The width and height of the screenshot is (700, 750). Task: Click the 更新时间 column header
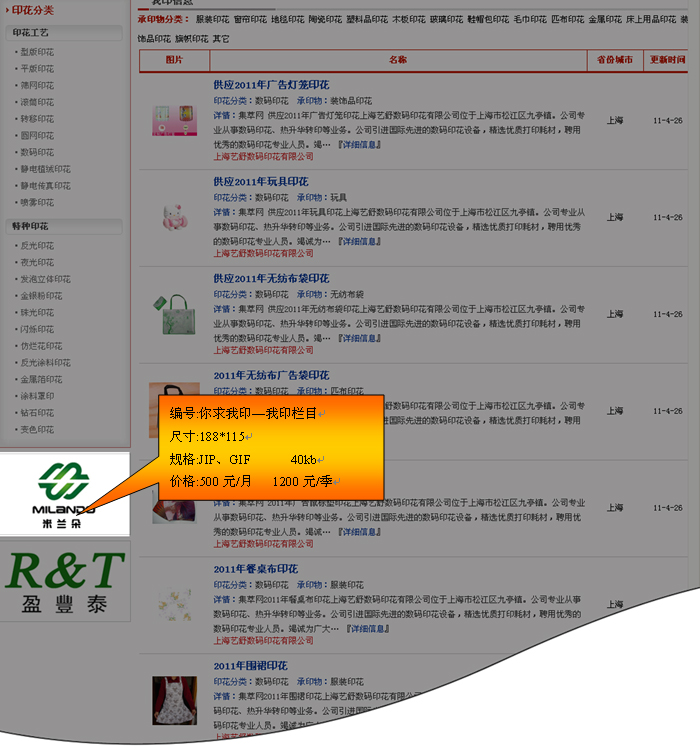pyautogui.click(x=667, y=60)
